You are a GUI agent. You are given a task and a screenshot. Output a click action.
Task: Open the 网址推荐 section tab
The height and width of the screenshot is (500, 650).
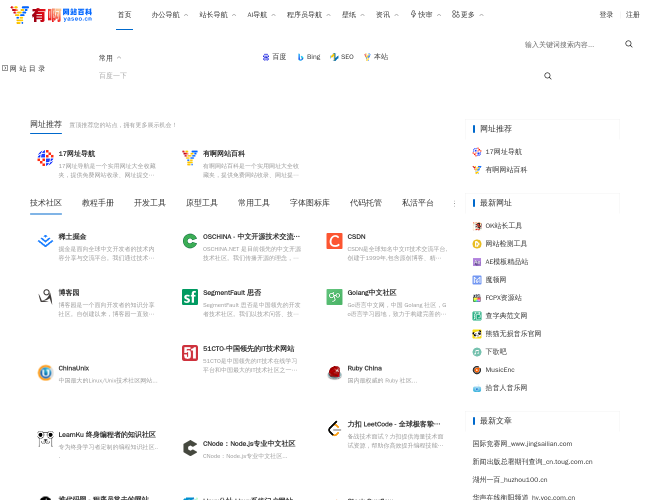pos(46,124)
